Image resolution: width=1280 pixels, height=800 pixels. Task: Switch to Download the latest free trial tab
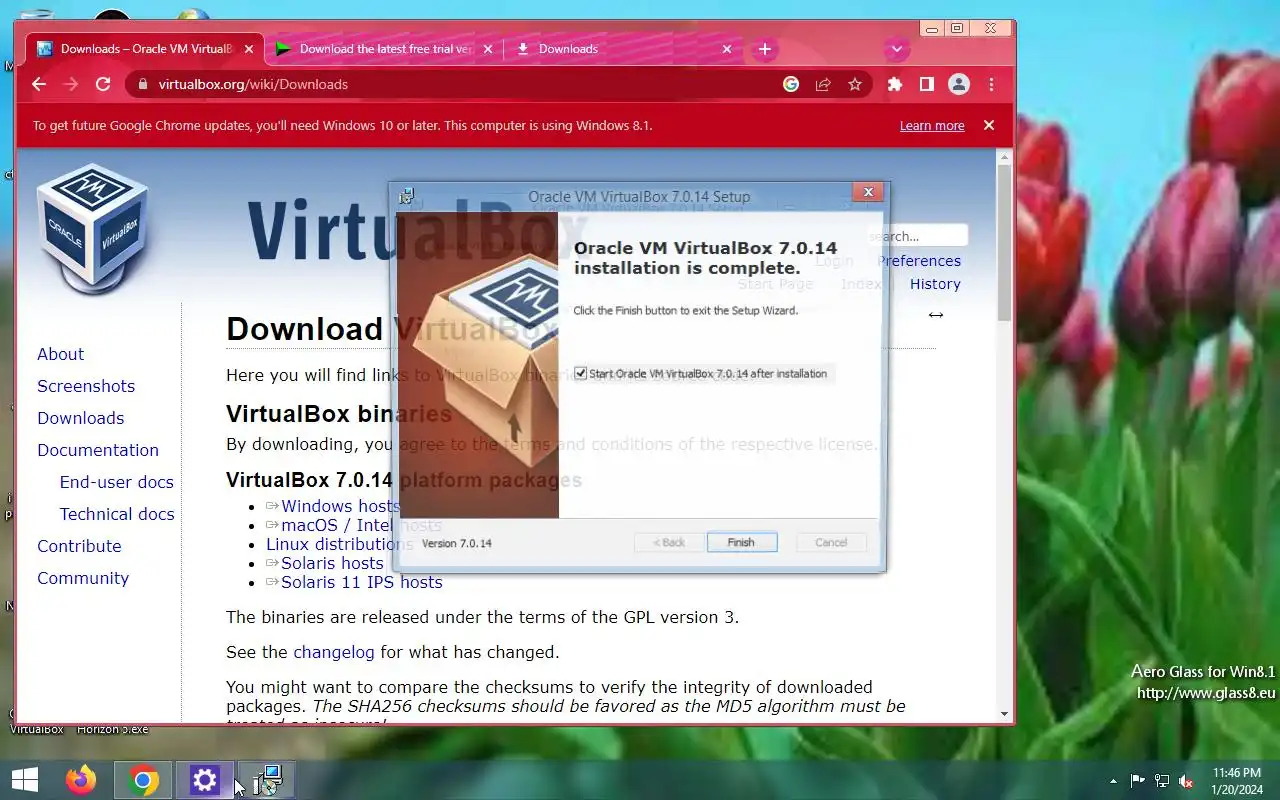tap(385, 49)
